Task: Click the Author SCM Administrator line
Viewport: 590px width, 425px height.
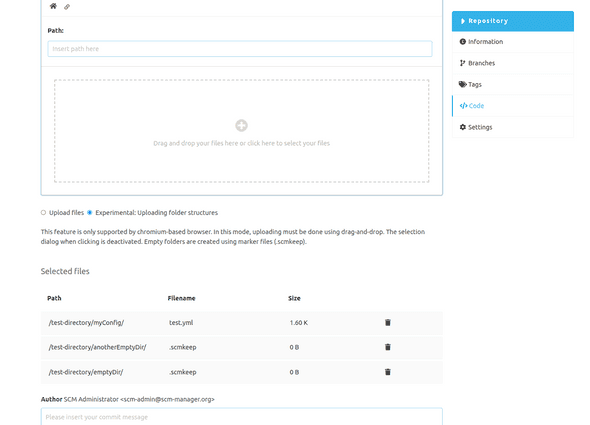Action: 128,399
